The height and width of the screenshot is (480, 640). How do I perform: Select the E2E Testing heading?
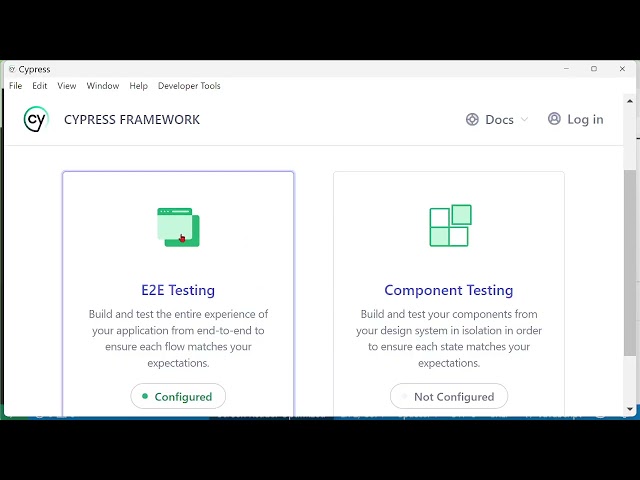click(178, 290)
